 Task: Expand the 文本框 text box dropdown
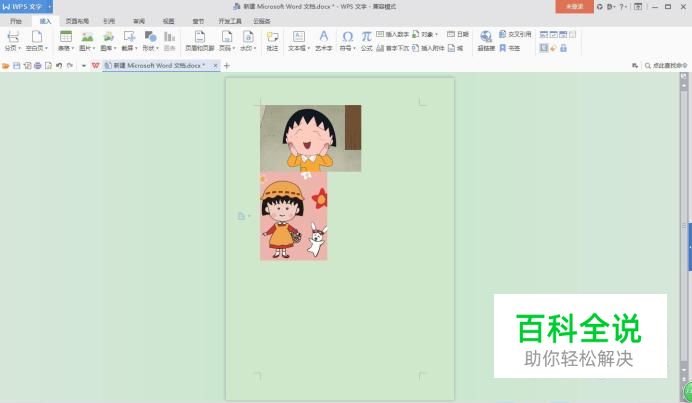308,49
